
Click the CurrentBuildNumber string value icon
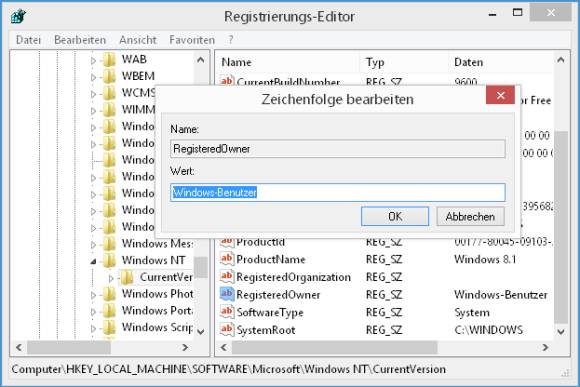pos(227,80)
